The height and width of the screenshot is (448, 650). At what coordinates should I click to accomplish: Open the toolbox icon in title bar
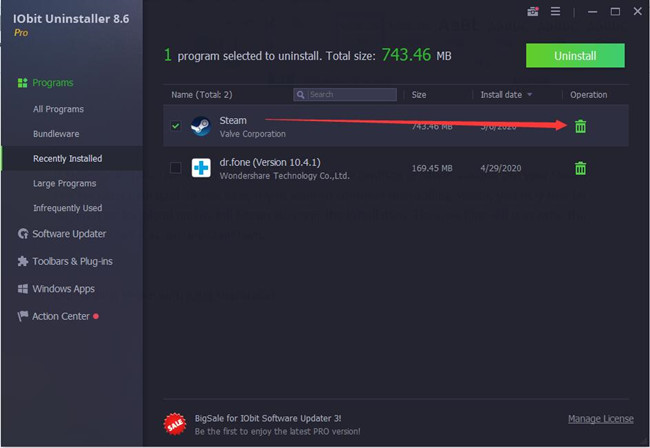click(533, 12)
